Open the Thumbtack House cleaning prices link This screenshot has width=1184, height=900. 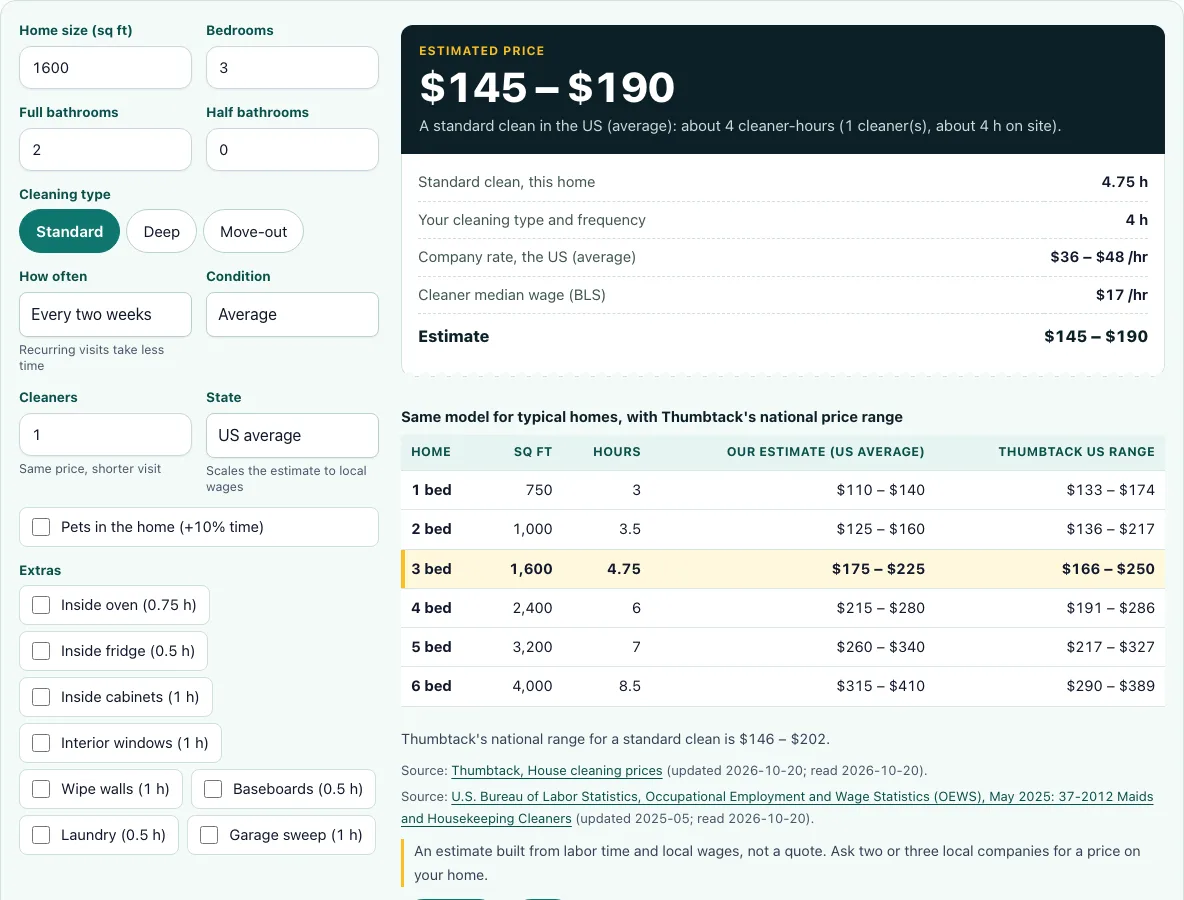pos(557,771)
